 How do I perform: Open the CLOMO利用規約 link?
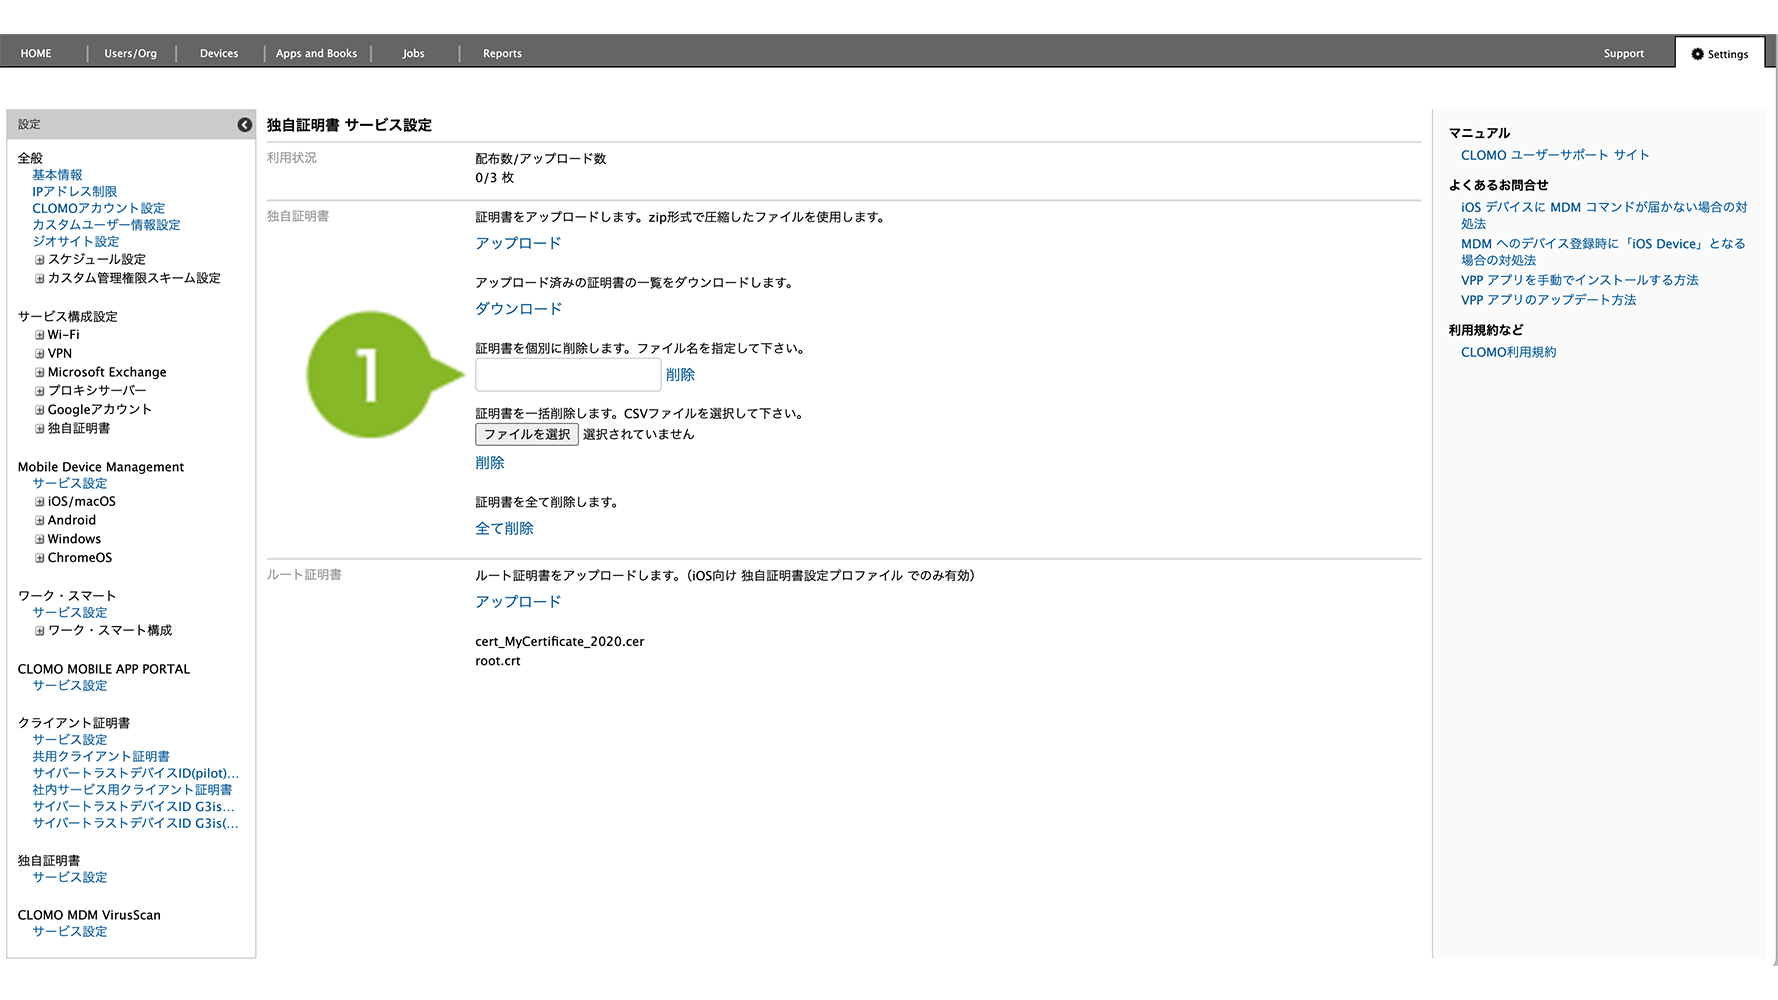[x=1508, y=352]
